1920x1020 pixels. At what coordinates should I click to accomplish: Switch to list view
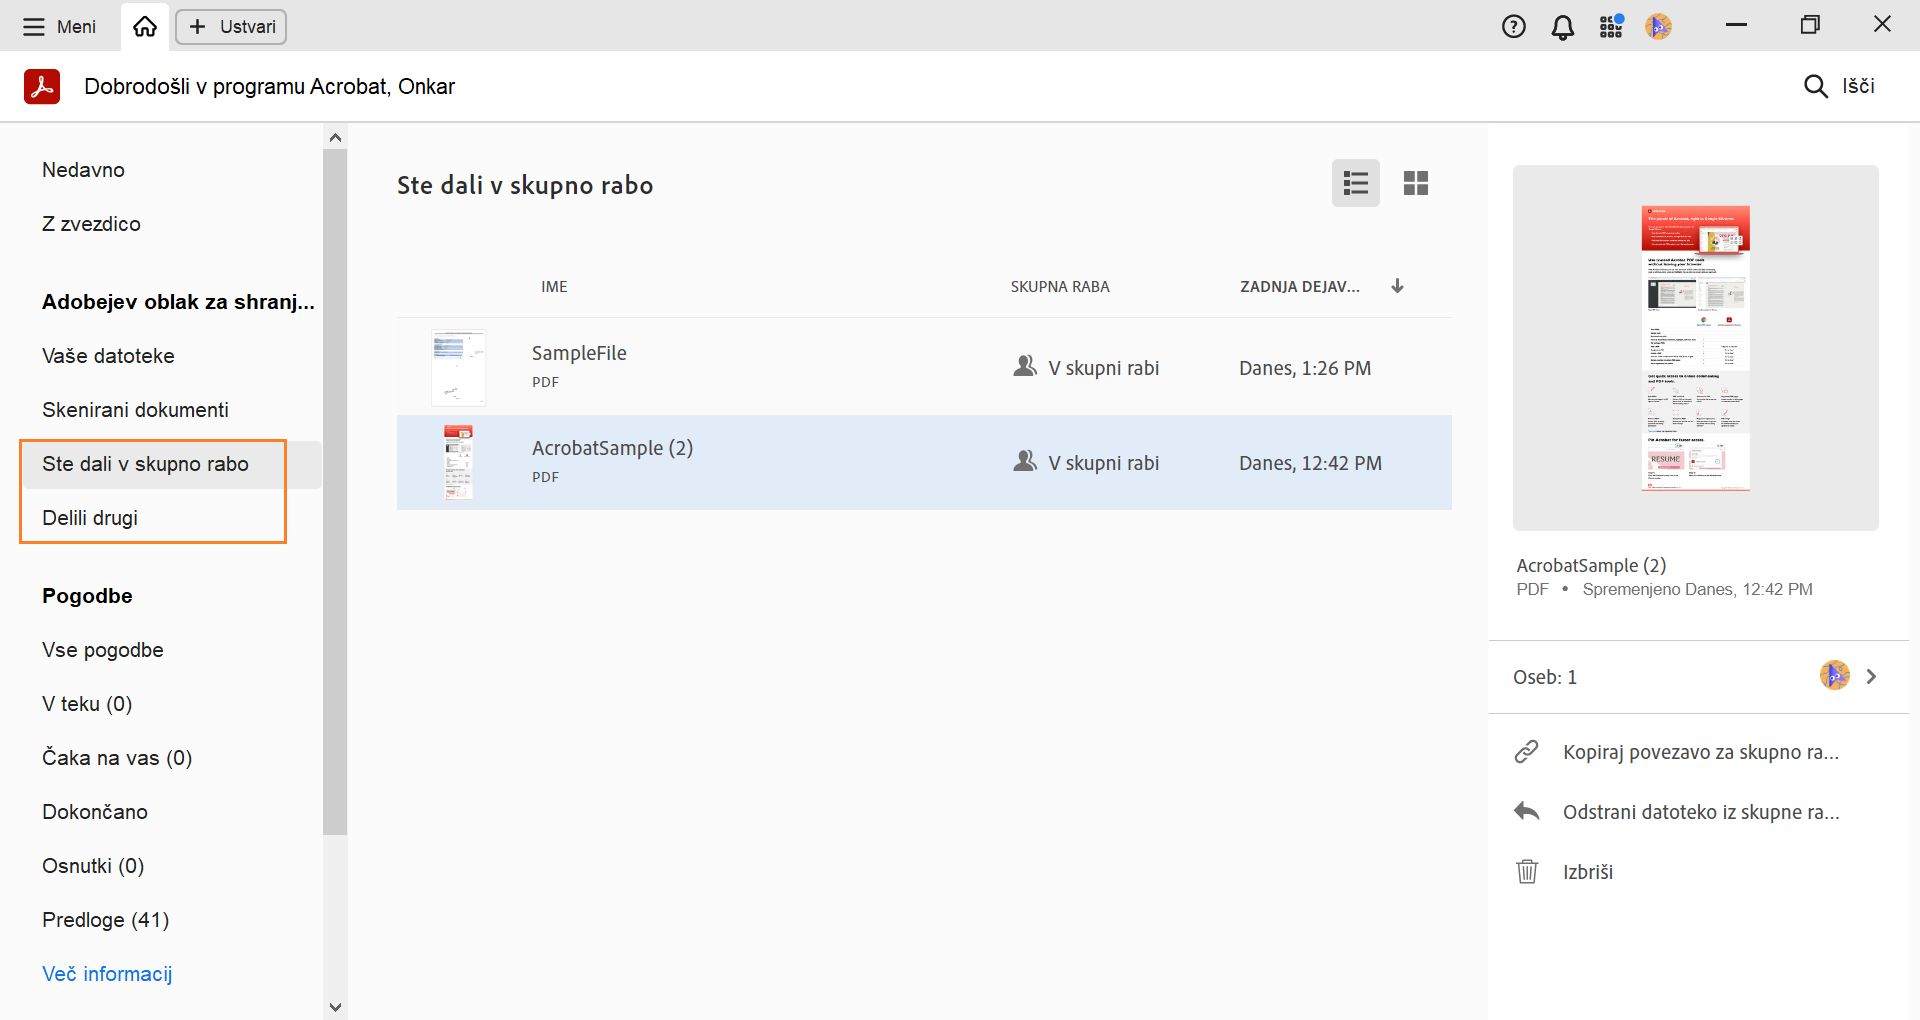pyautogui.click(x=1355, y=183)
